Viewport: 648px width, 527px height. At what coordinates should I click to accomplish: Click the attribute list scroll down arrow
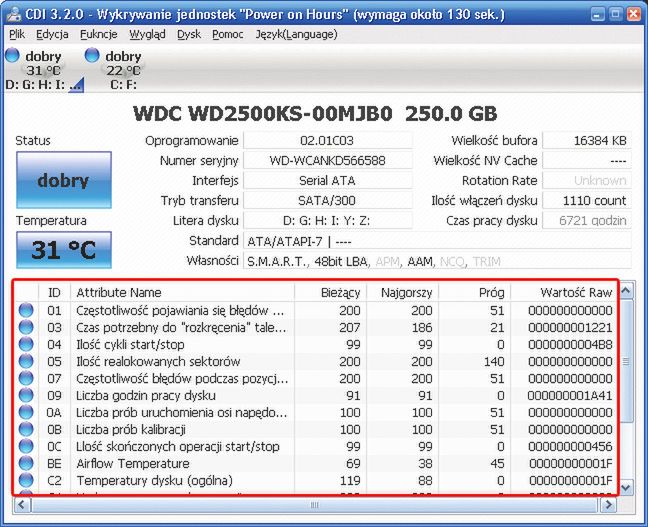(x=626, y=487)
